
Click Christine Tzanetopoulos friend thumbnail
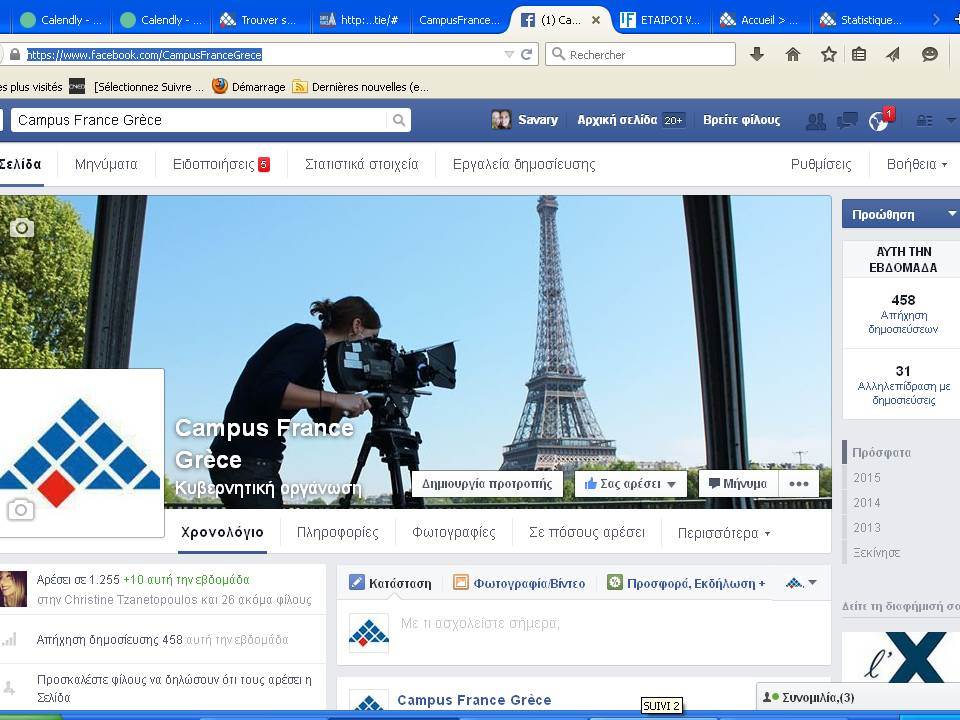[13, 589]
